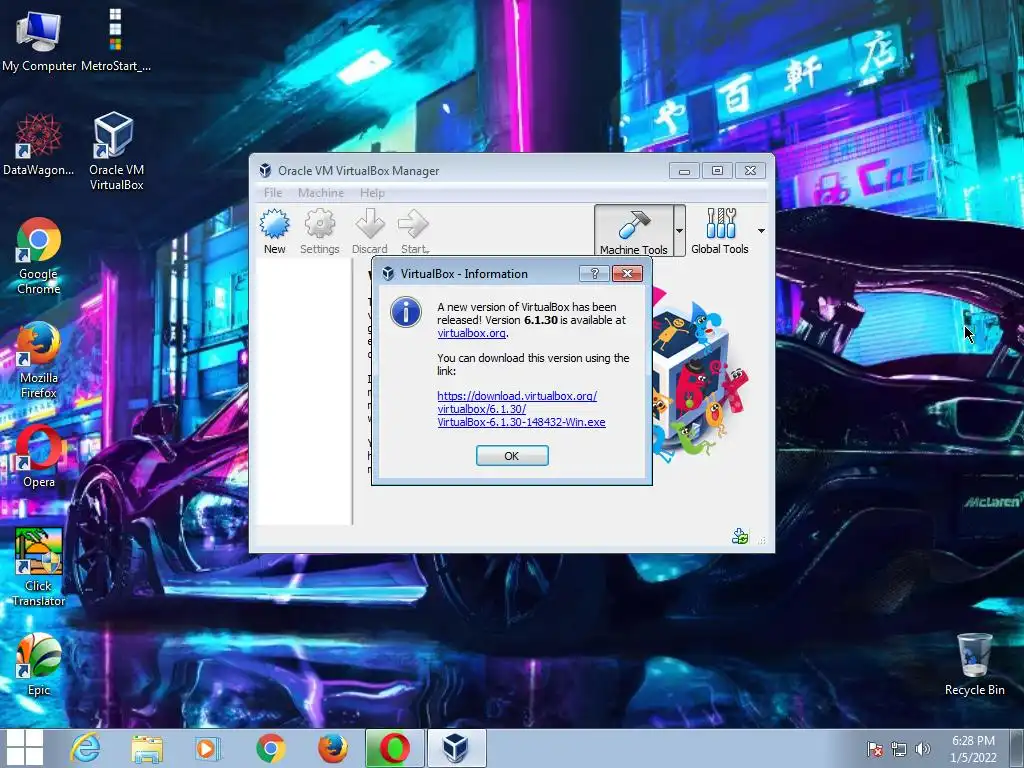The height and width of the screenshot is (768, 1024).
Task: Click the Start arrow icon
Action: [x=414, y=231]
